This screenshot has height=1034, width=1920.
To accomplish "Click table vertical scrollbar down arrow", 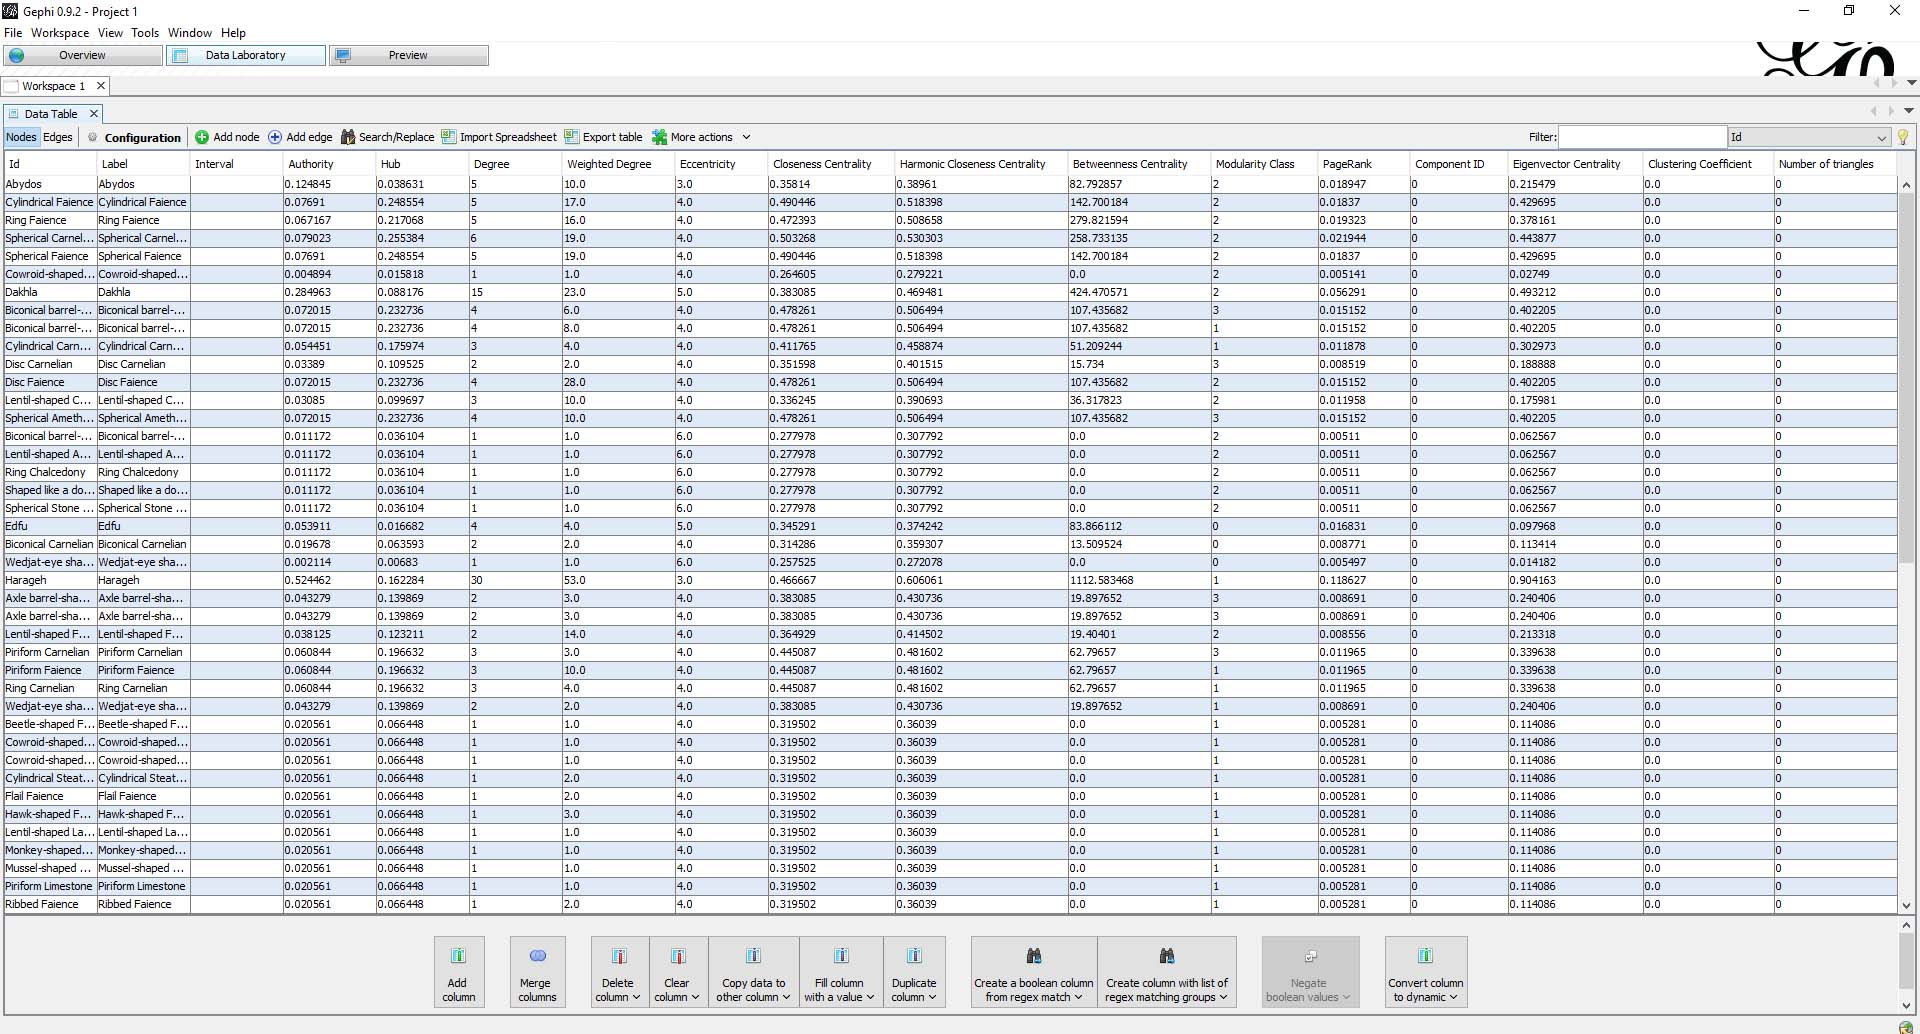I will tap(1906, 905).
